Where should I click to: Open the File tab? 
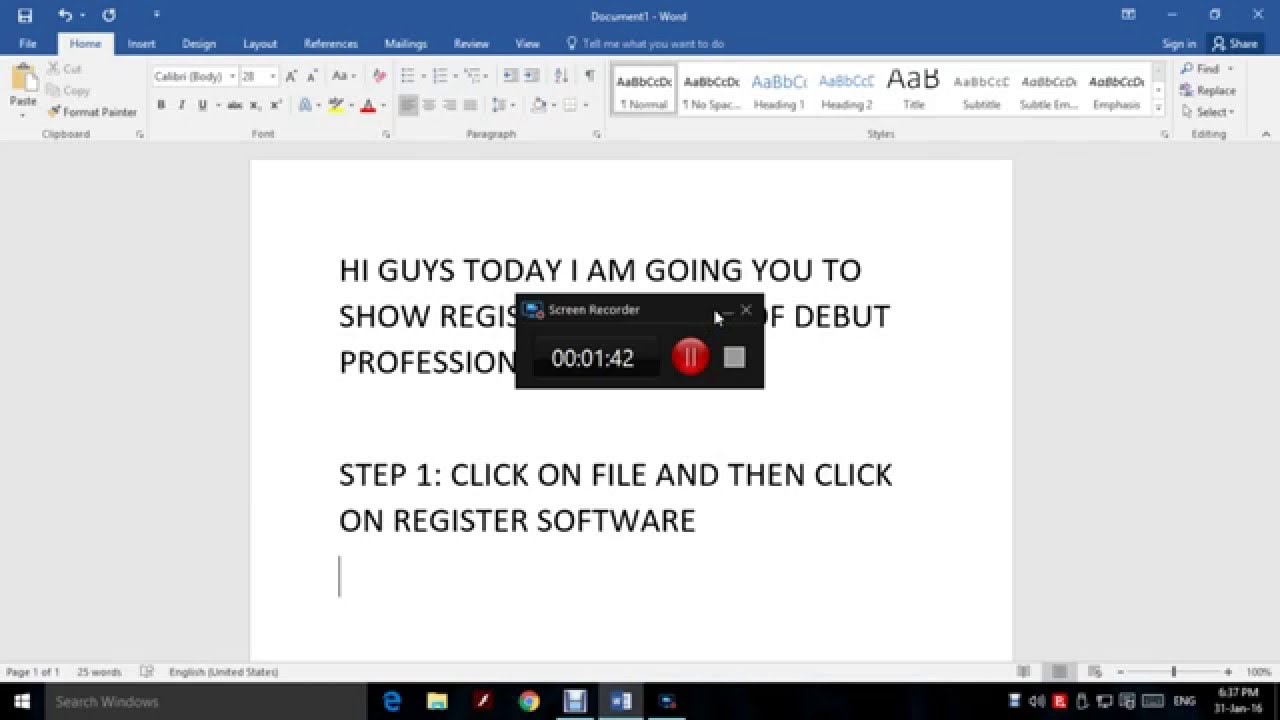click(x=28, y=44)
